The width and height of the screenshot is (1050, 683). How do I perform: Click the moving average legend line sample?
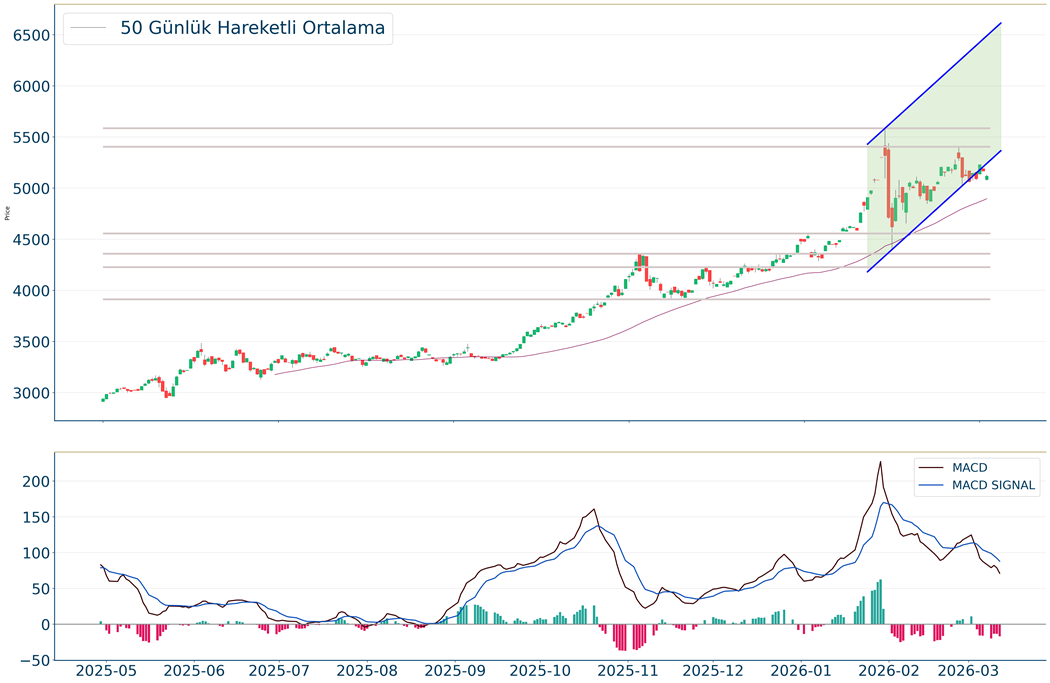coord(89,28)
